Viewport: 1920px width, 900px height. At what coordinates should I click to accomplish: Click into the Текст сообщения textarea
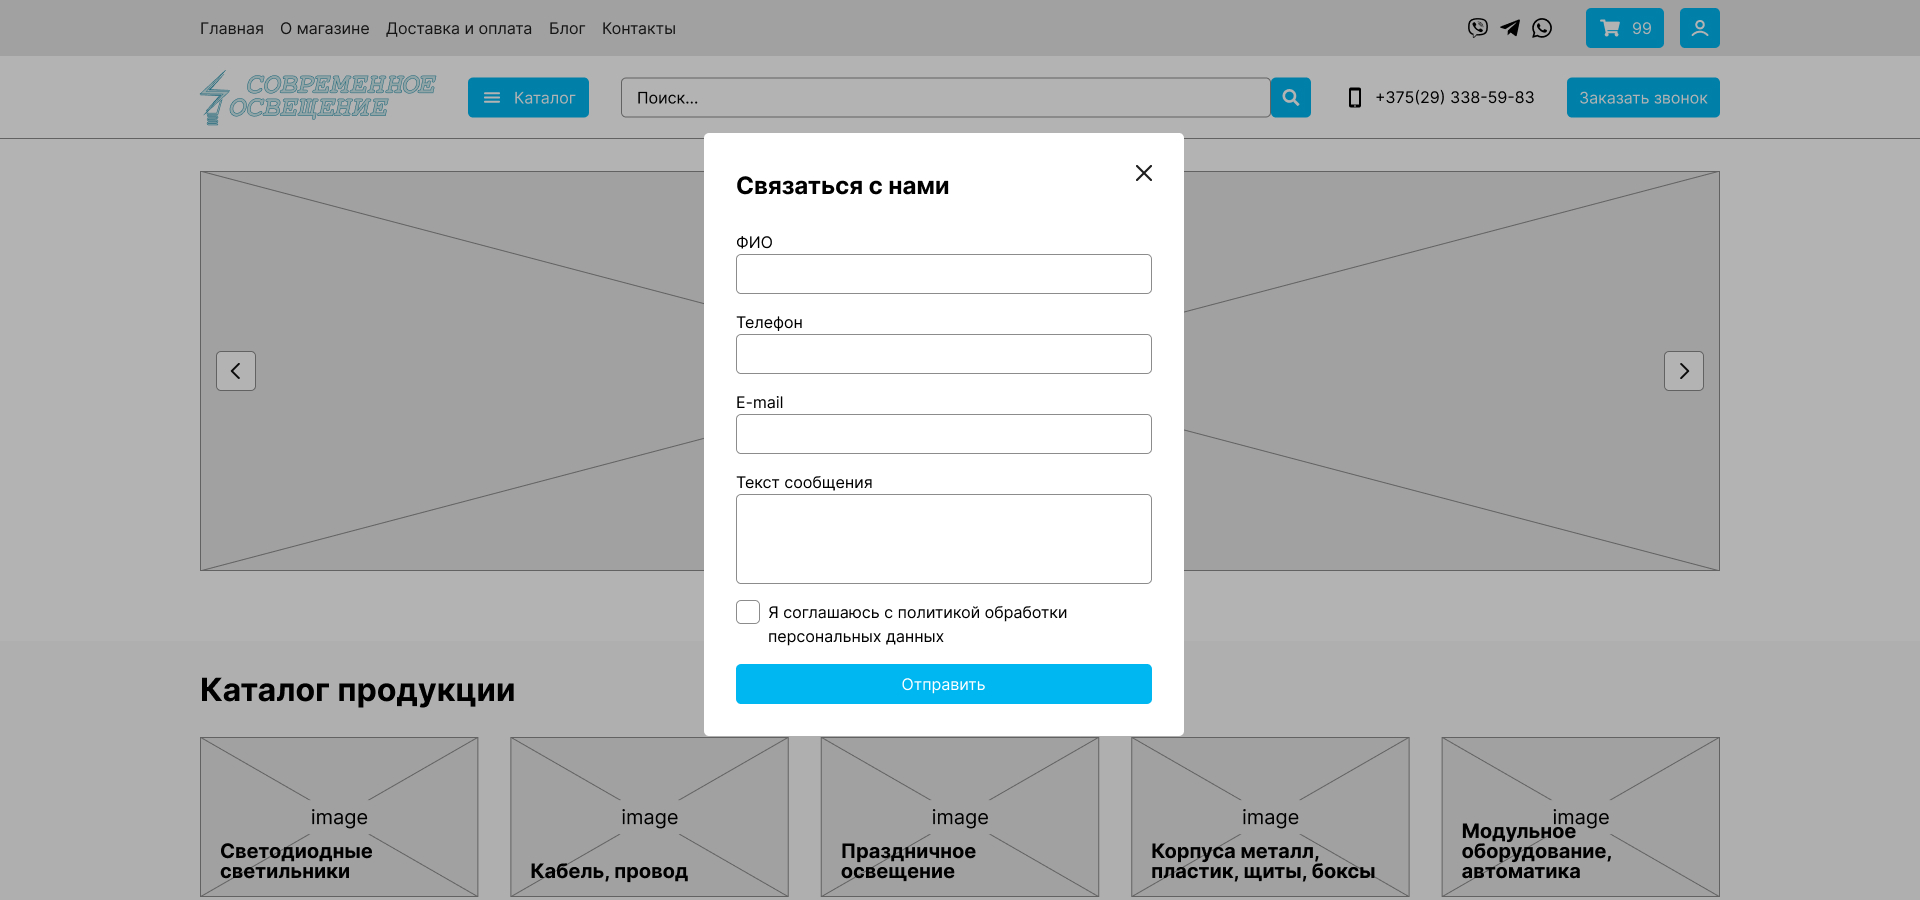943,539
